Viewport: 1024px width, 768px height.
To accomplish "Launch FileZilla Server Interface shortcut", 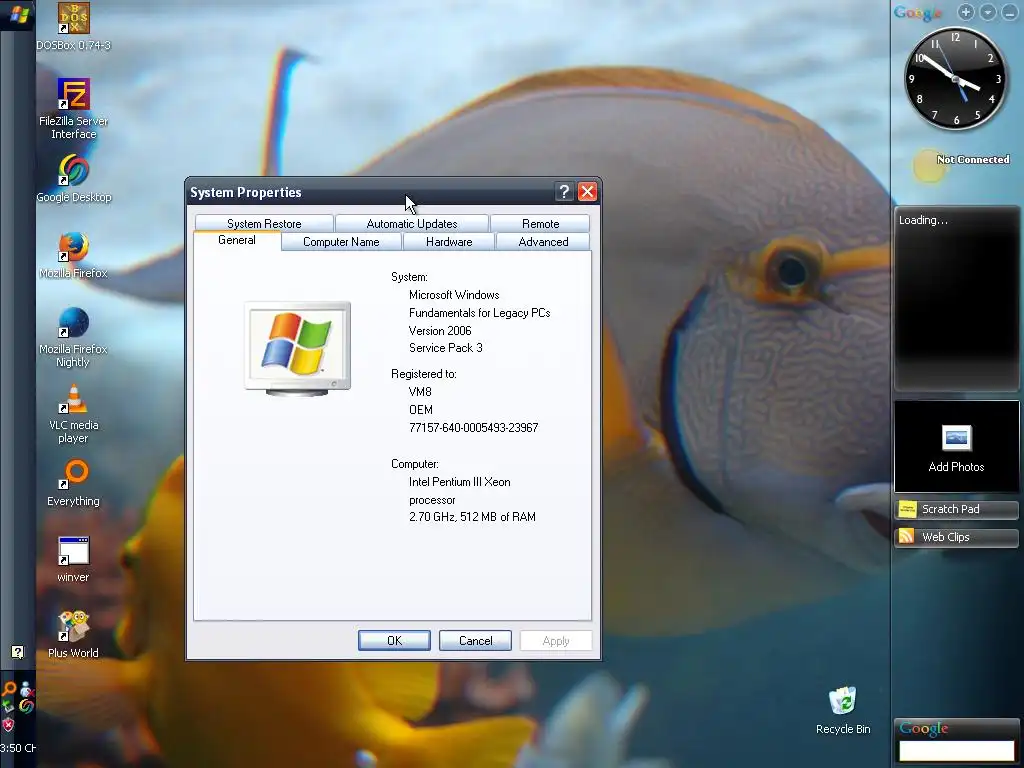I will pyautogui.click(x=73, y=108).
